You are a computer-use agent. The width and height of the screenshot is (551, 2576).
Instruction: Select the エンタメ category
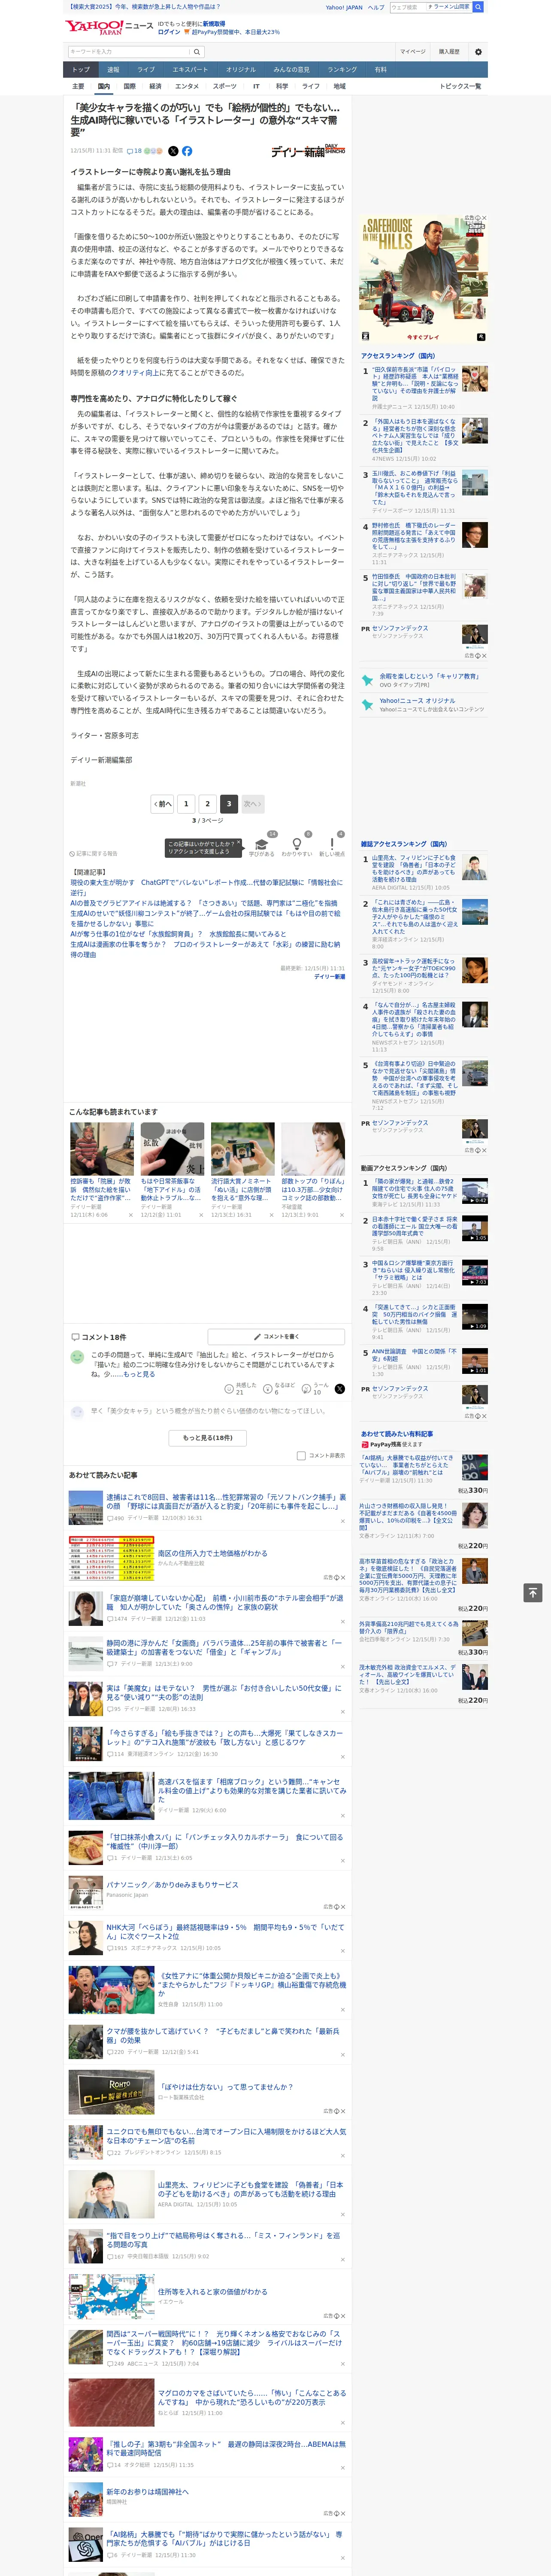tap(187, 86)
